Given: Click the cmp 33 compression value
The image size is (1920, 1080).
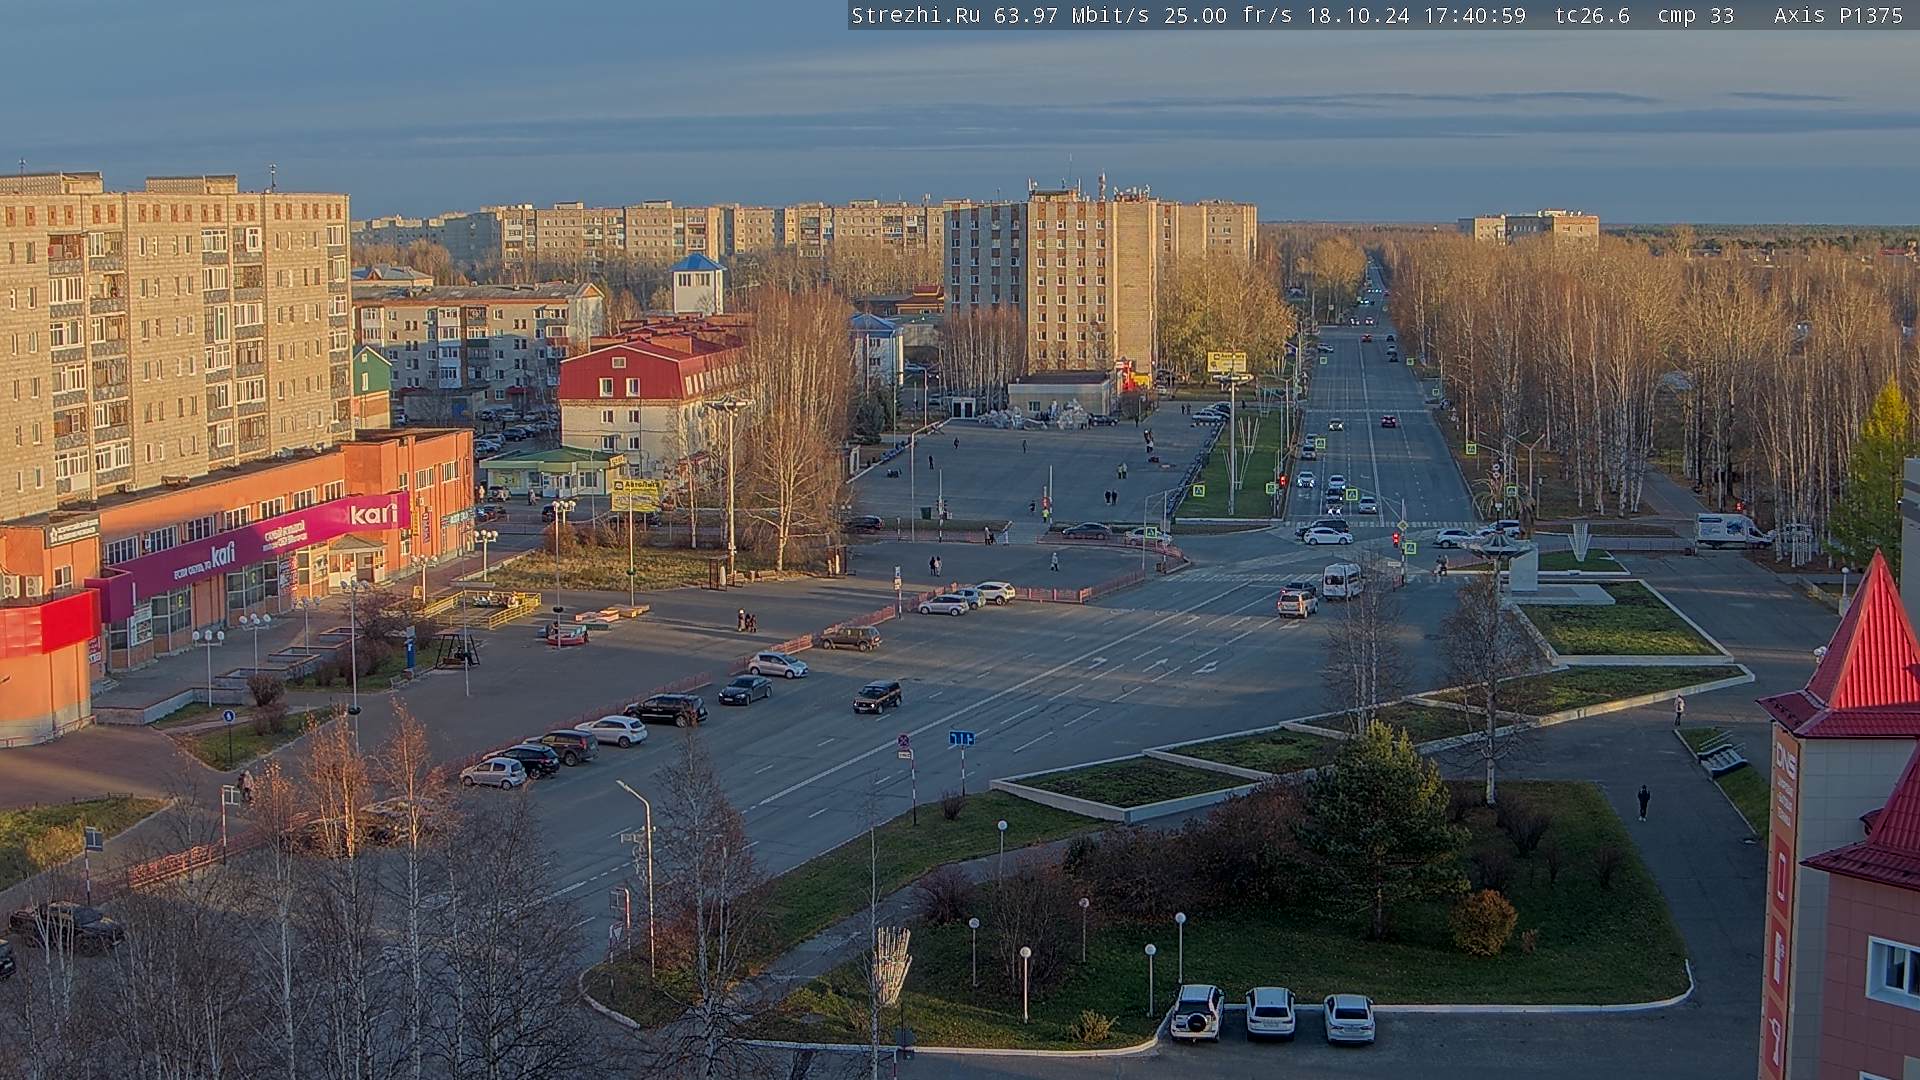Looking at the screenshot, I should (x=1695, y=15).
